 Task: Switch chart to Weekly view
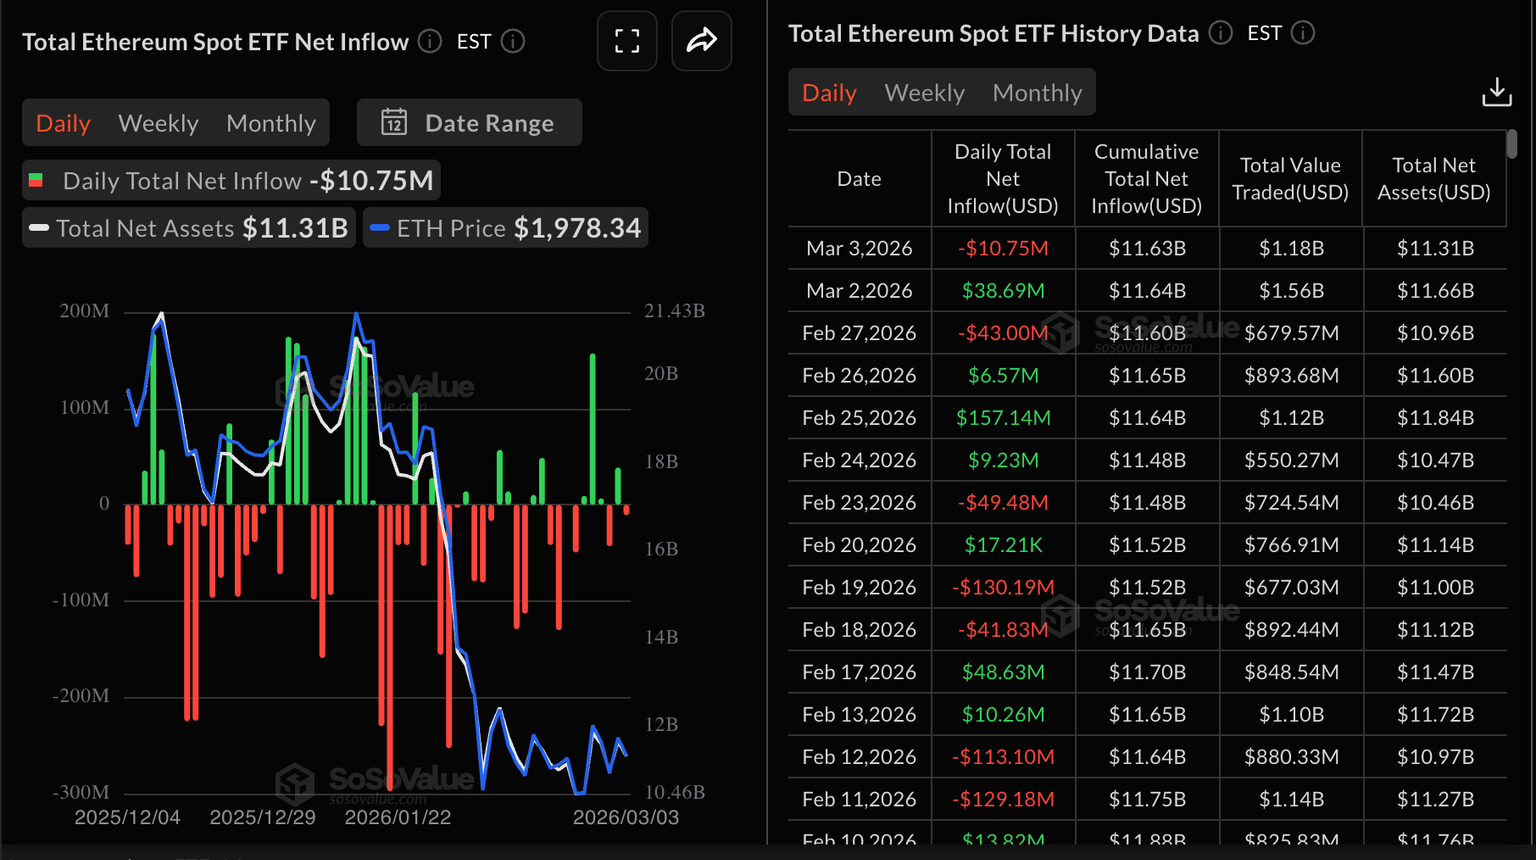pos(158,123)
